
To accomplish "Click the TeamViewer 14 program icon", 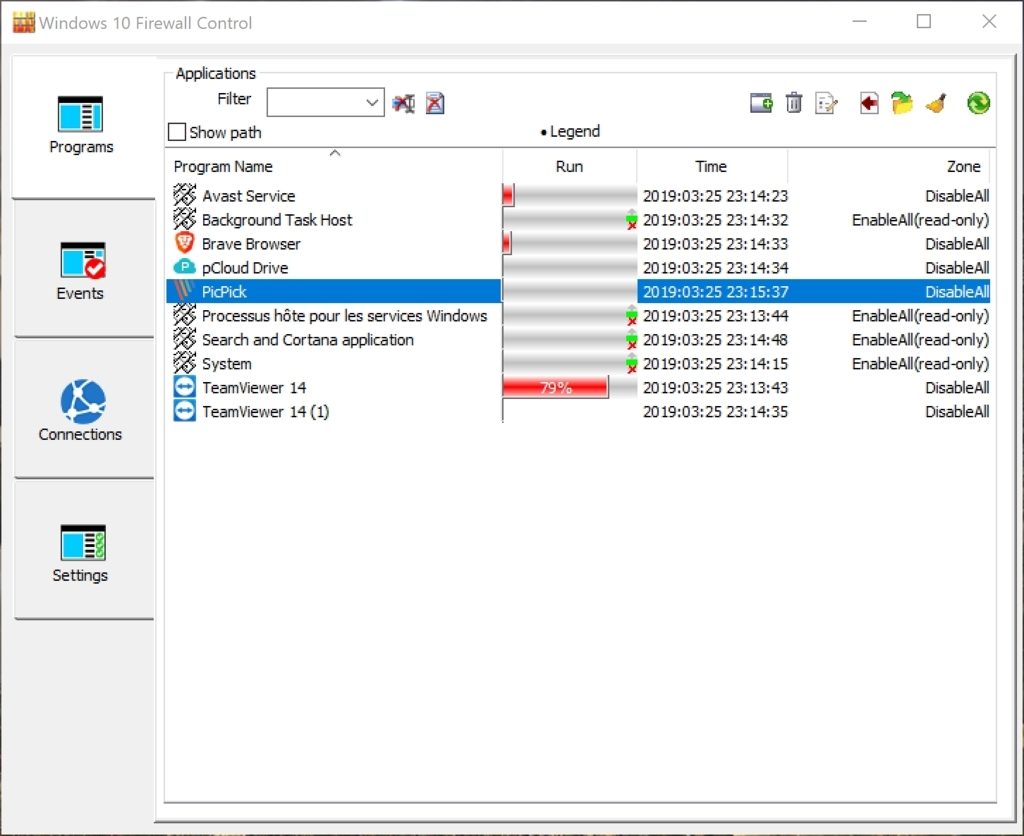I will pos(185,387).
